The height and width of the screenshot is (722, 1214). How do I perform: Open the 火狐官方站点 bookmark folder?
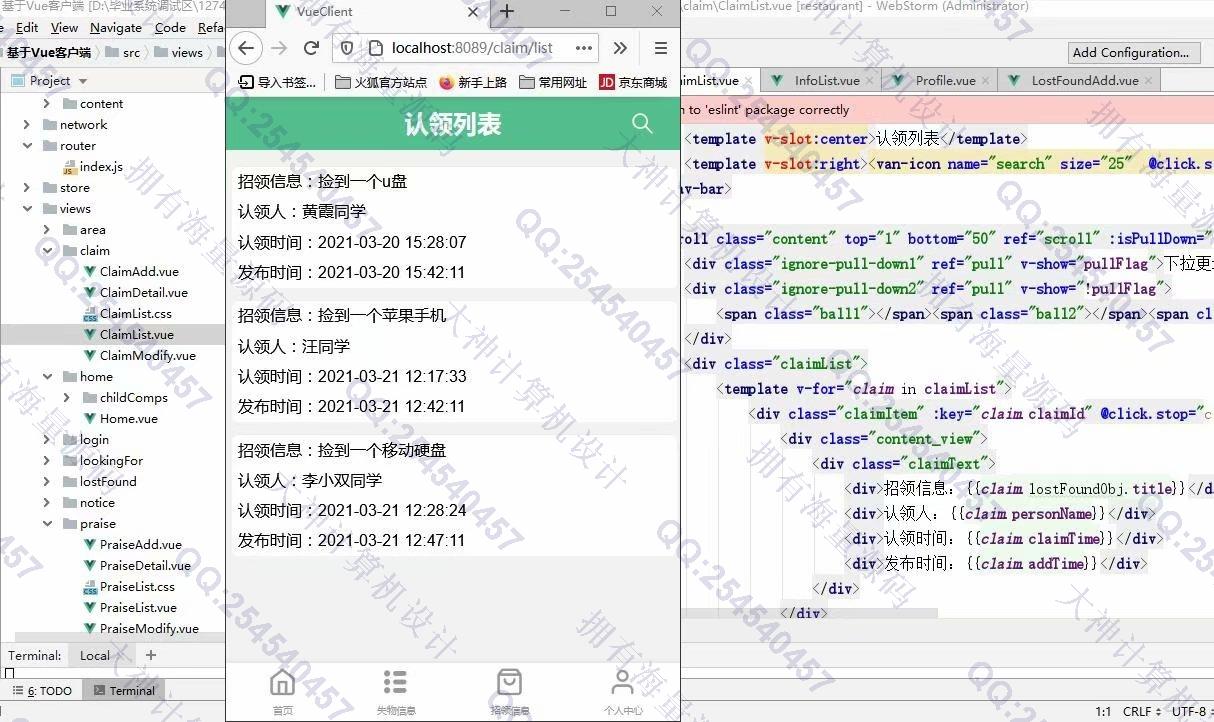pos(381,82)
